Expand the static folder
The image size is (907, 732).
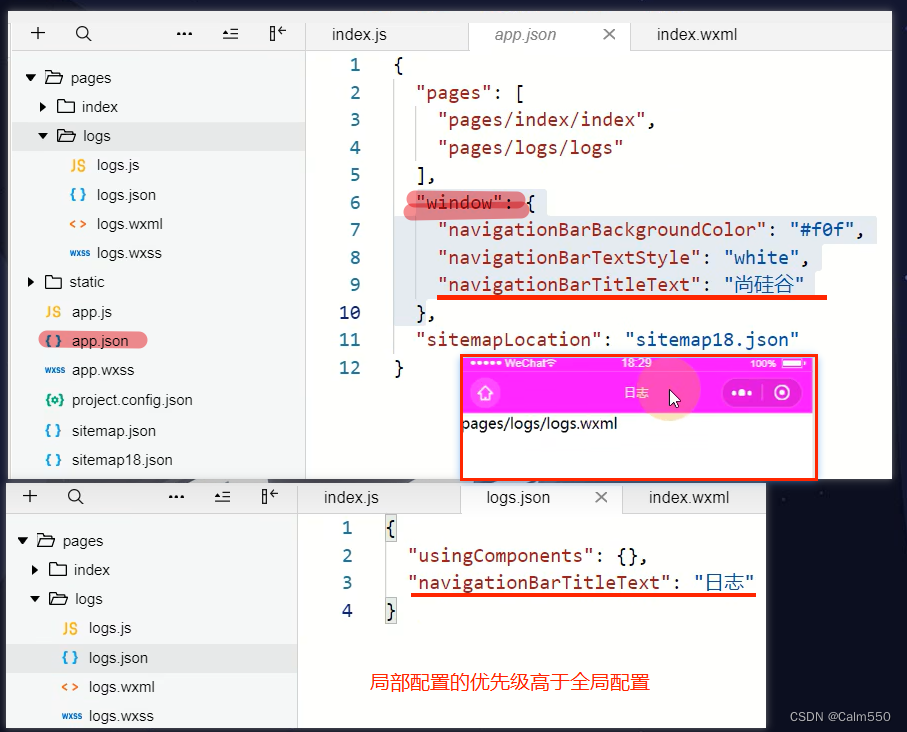pos(31,282)
